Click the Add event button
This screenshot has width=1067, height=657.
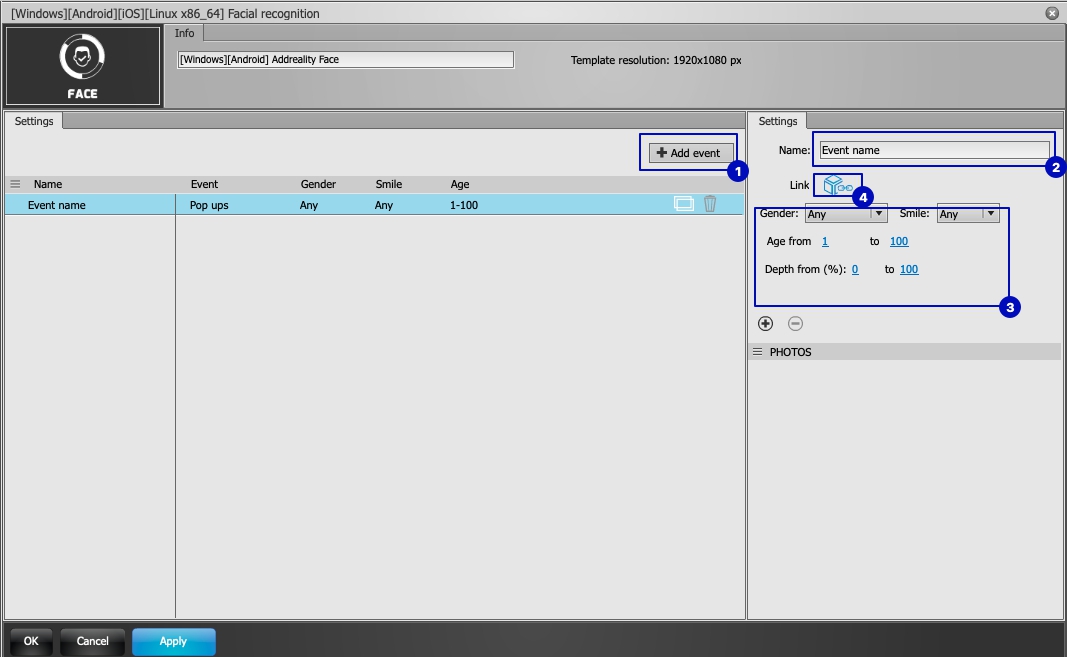[689, 153]
